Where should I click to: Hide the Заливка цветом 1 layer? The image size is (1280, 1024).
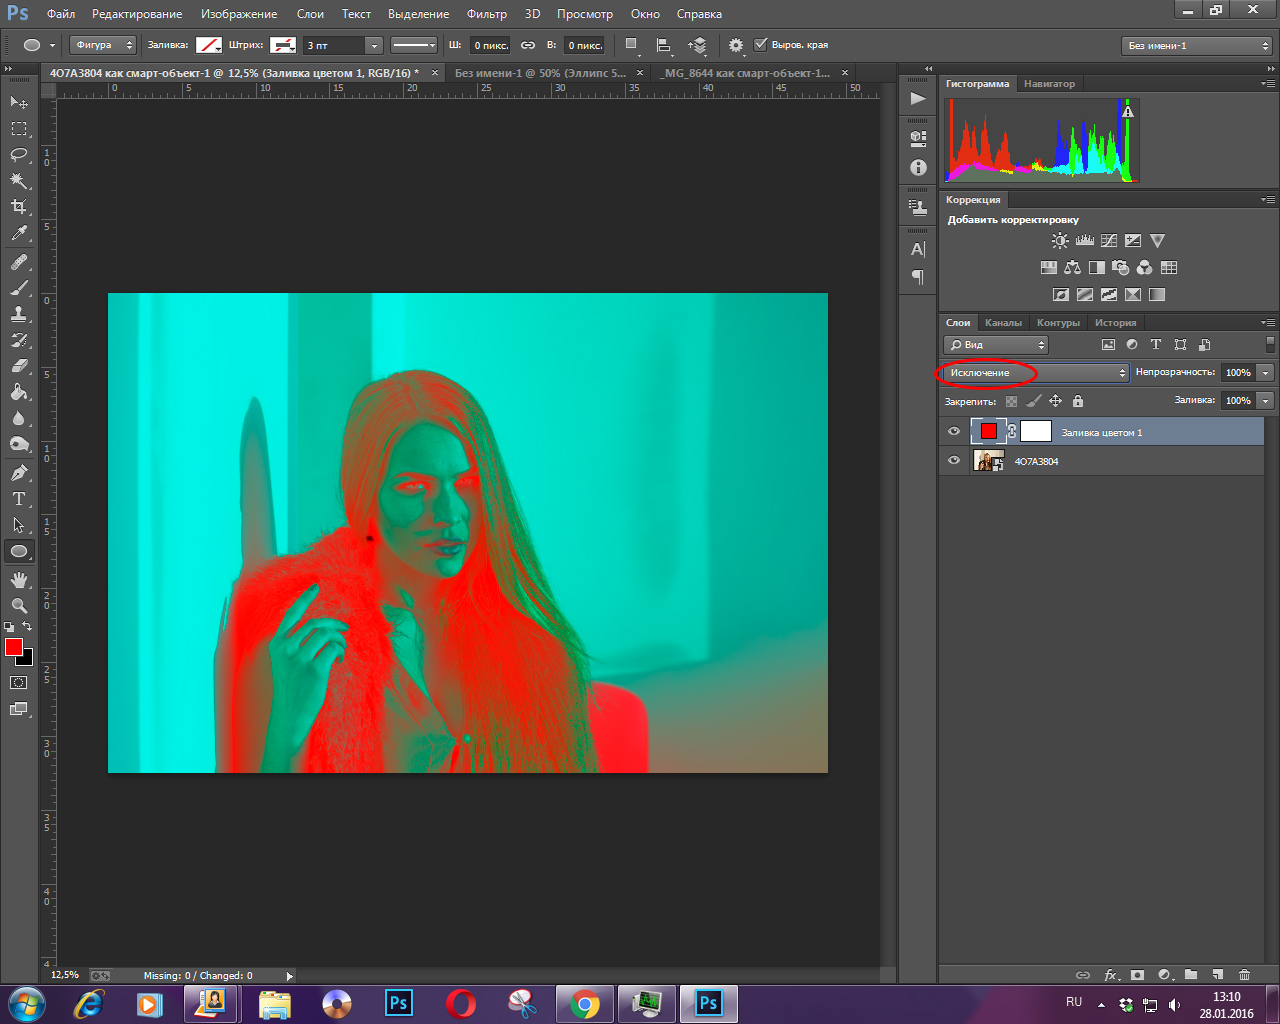[954, 432]
